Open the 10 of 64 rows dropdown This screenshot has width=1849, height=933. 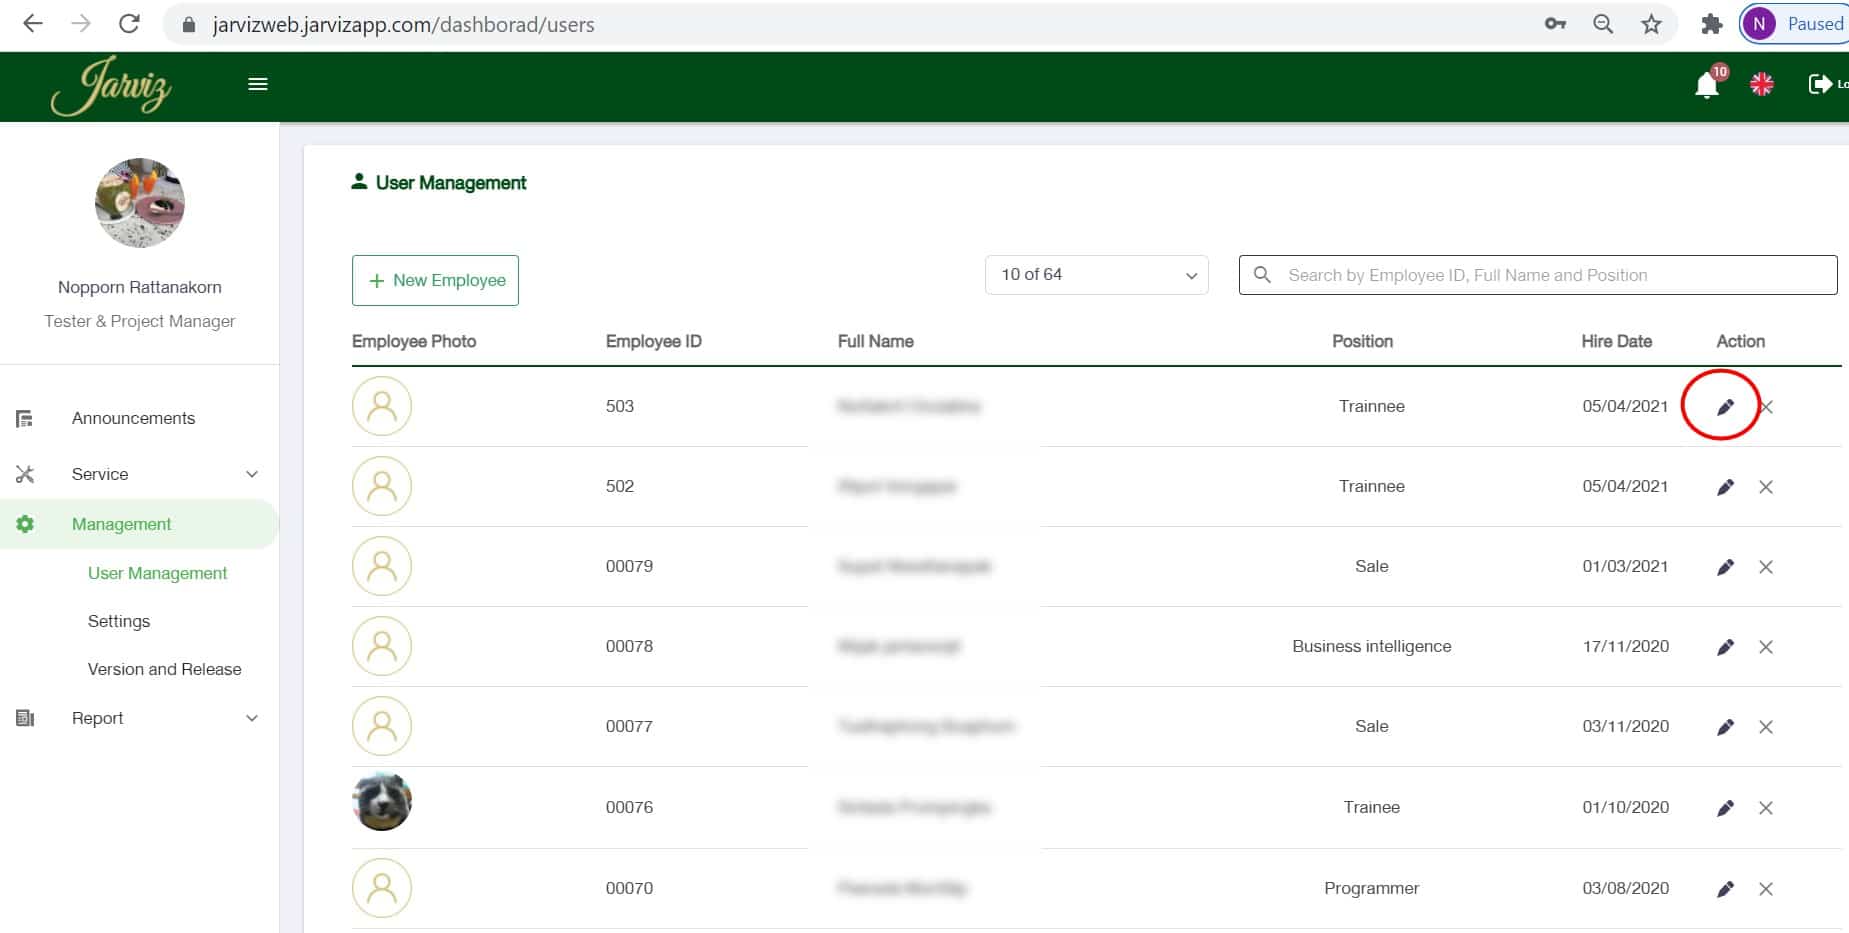[x=1096, y=275]
